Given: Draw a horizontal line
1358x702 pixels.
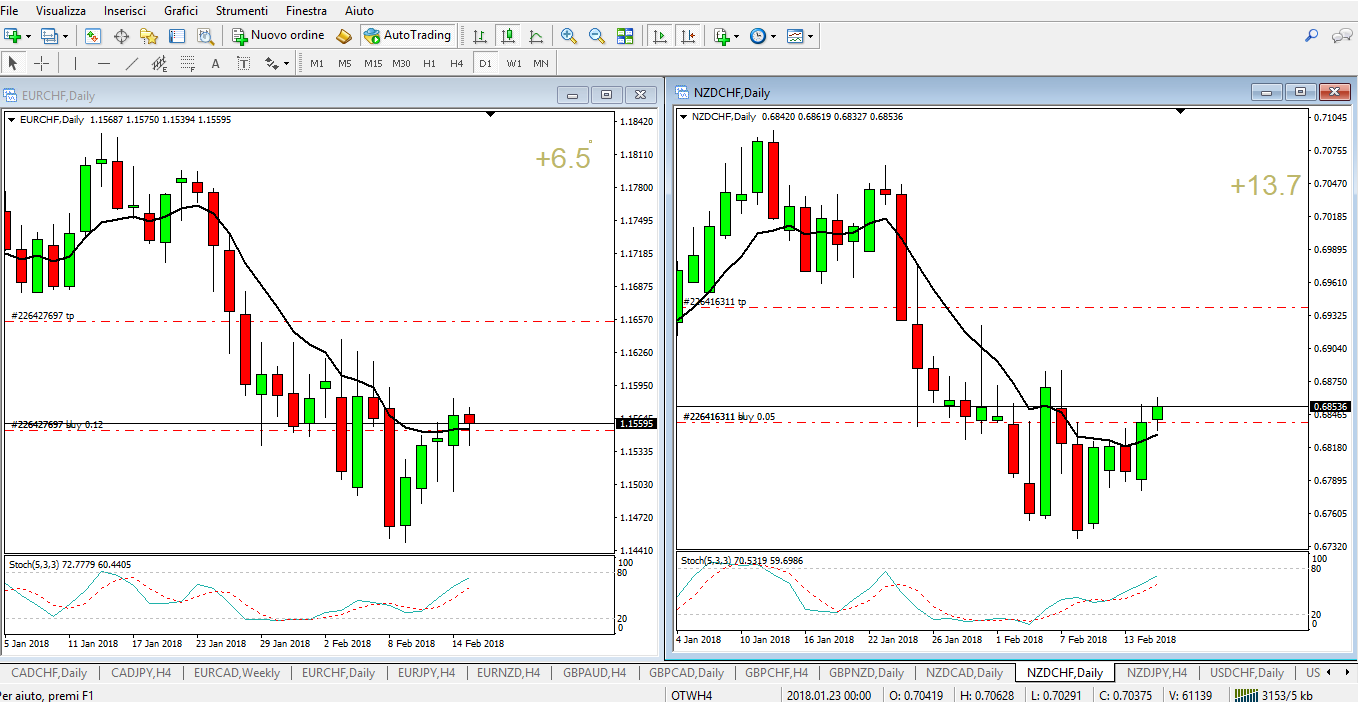Looking at the screenshot, I should tap(103, 63).
